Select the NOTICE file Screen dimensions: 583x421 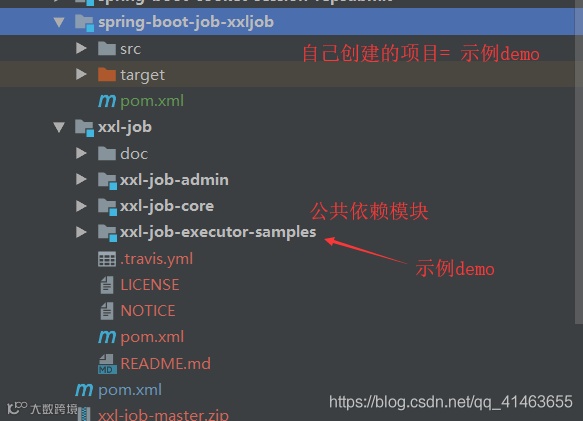(148, 311)
